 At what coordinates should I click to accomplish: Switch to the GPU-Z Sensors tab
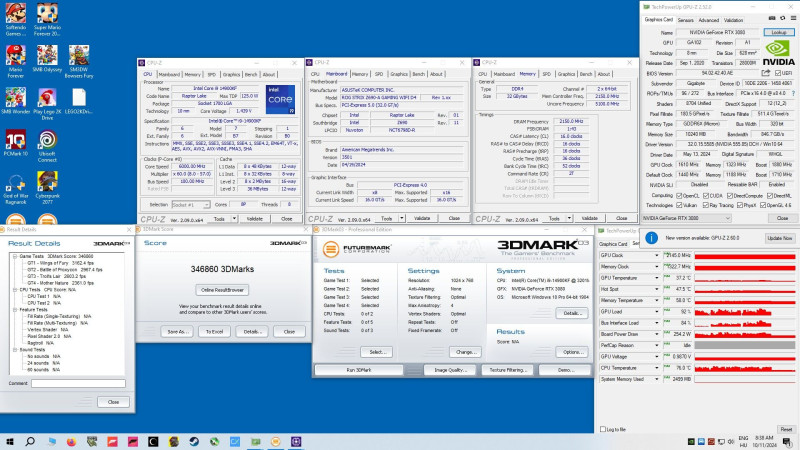pos(685,20)
